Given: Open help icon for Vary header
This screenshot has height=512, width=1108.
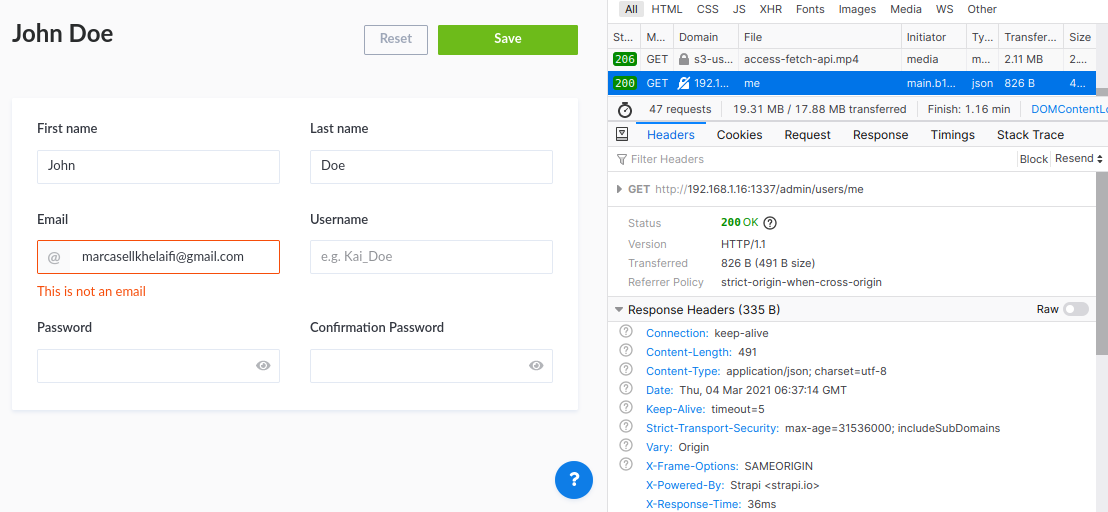Looking at the screenshot, I should 625,446.
